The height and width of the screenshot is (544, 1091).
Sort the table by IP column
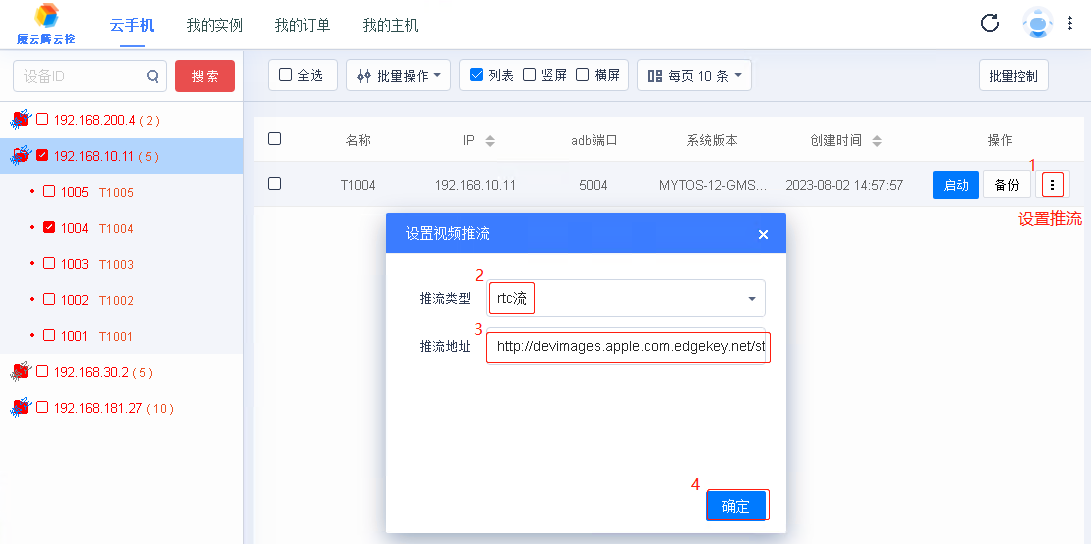coord(490,141)
